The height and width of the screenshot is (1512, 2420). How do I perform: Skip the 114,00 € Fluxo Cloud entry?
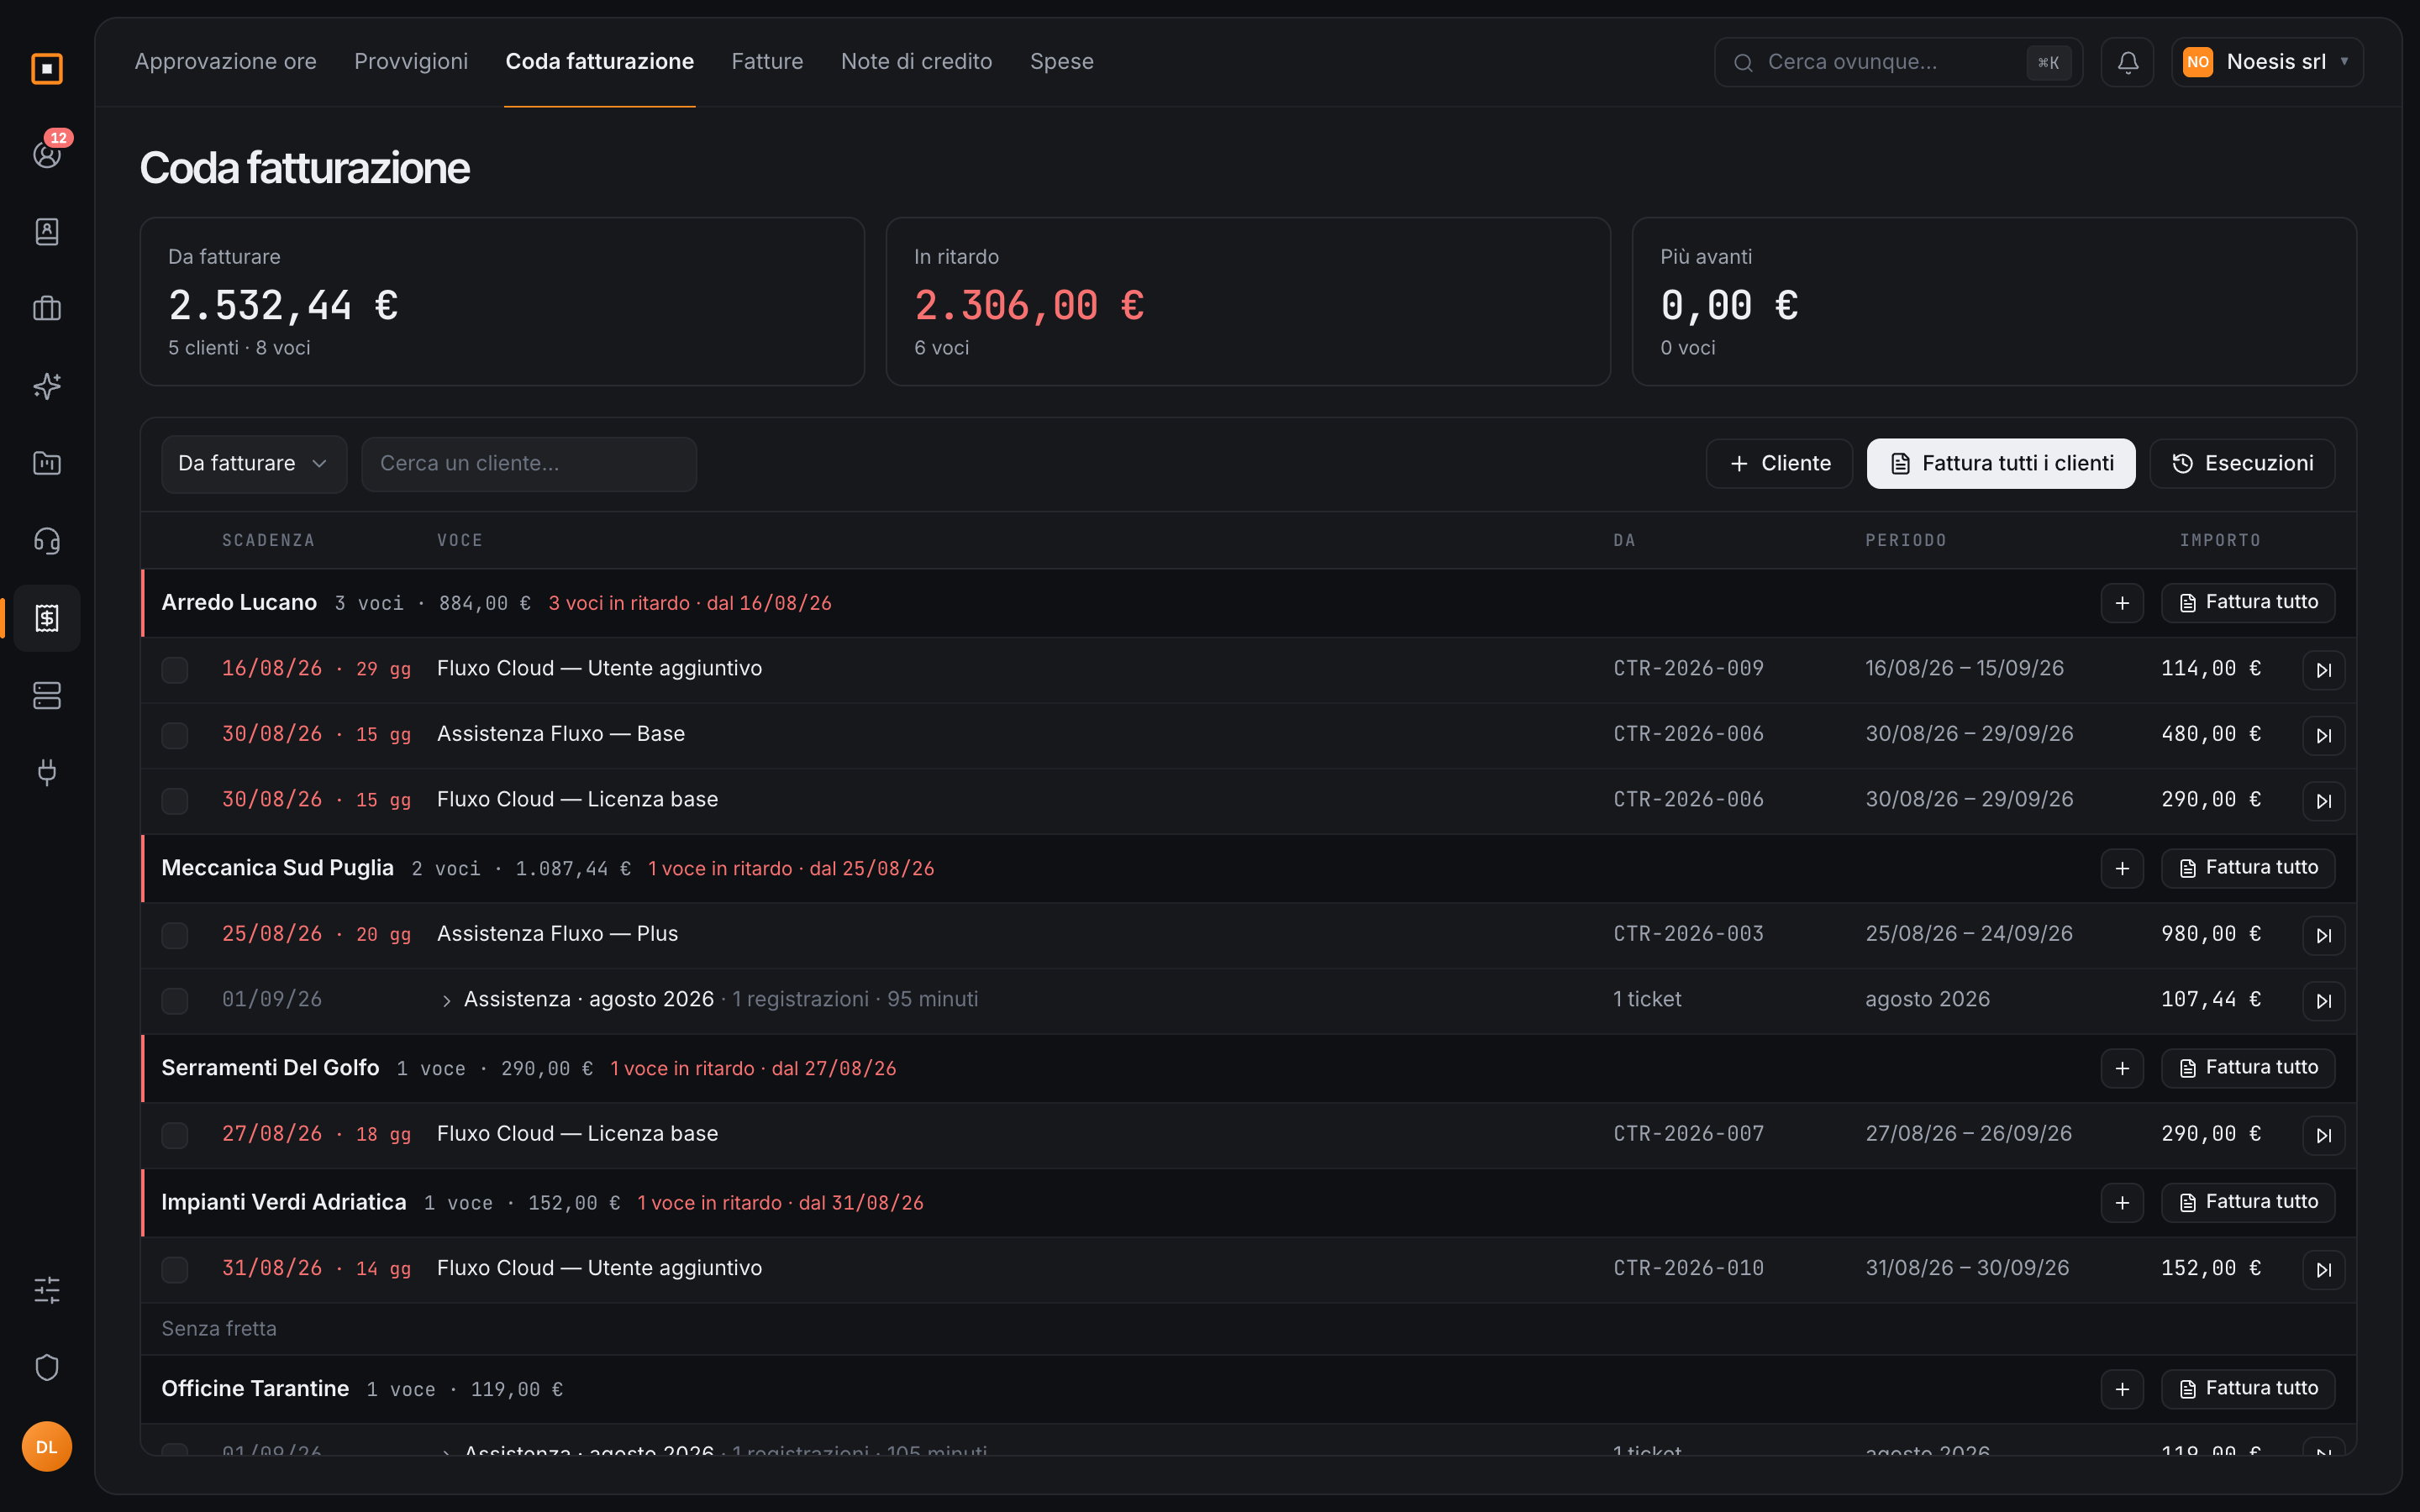point(2323,670)
